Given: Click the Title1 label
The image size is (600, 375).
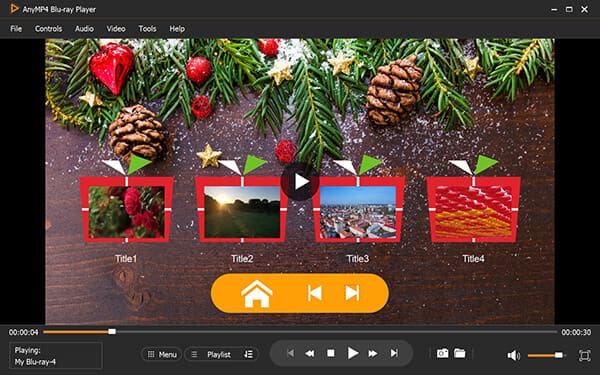Looking at the screenshot, I should coord(126,259).
